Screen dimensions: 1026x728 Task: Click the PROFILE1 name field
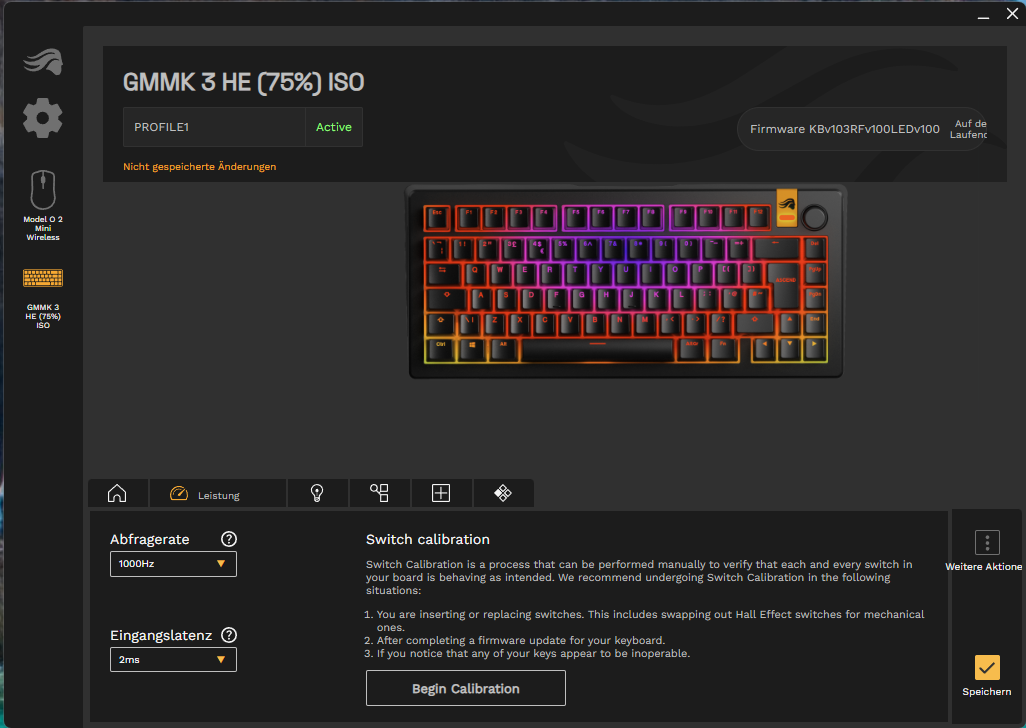[x=214, y=127]
